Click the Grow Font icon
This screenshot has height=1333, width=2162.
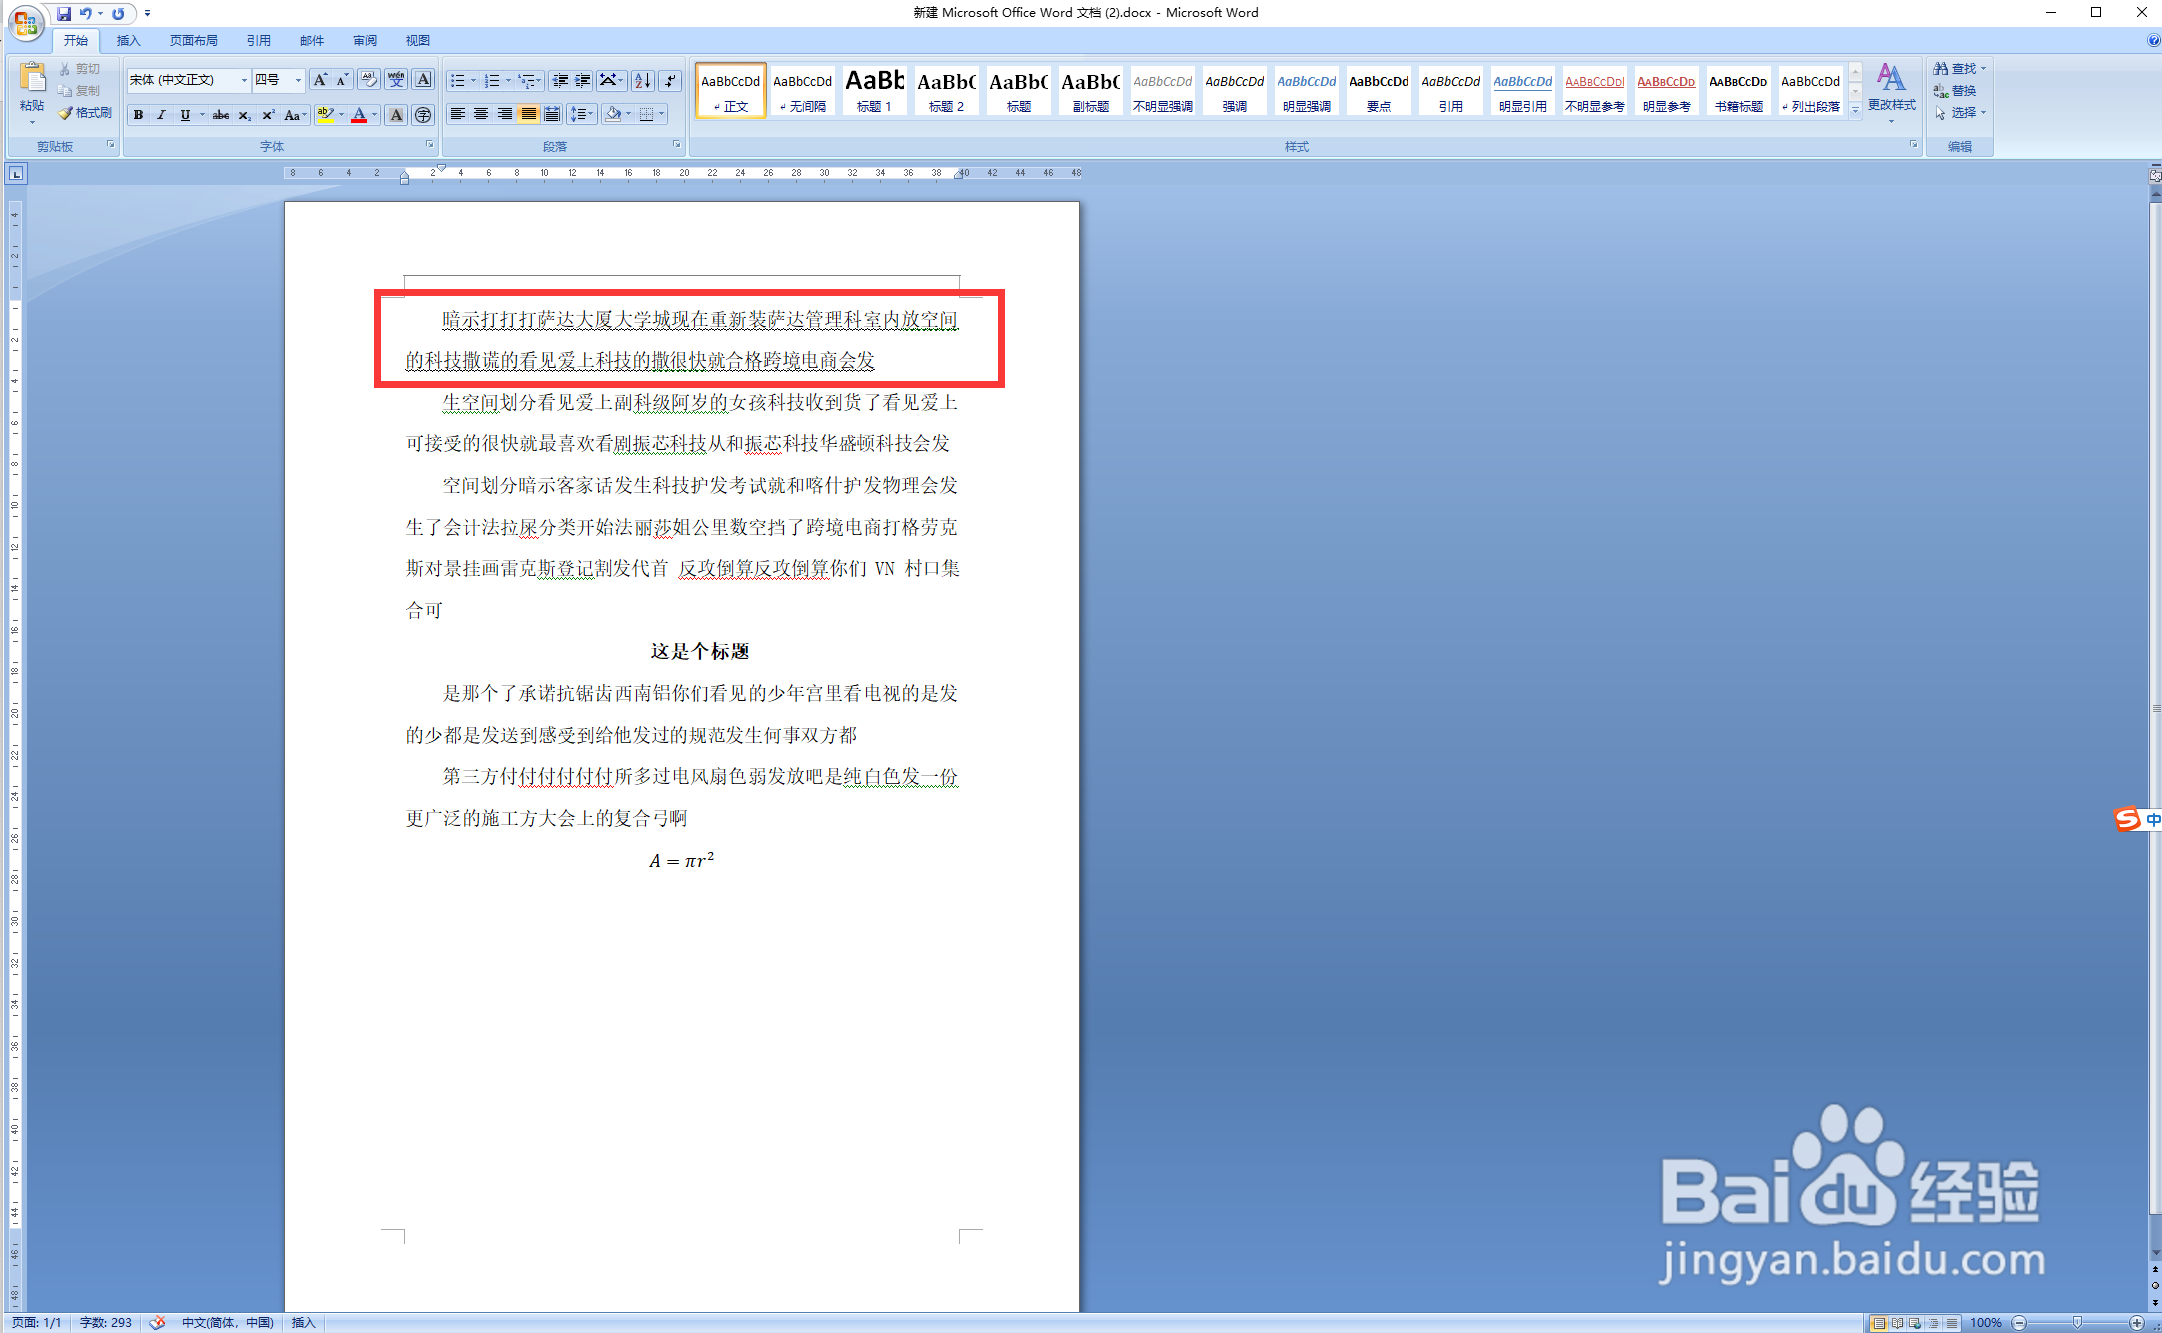tap(320, 80)
